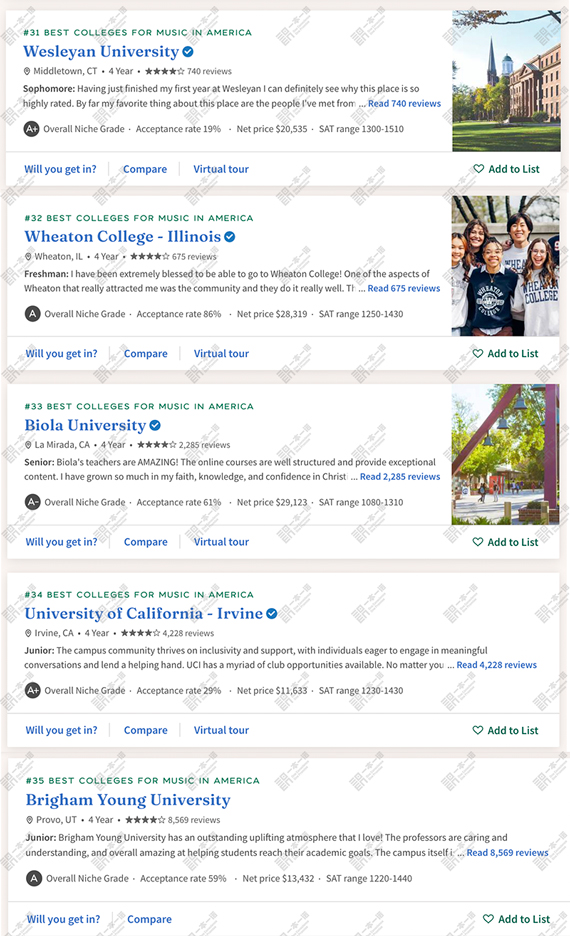
Task: Click the heart icon for Brigham Young University
Action: (488, 919)
